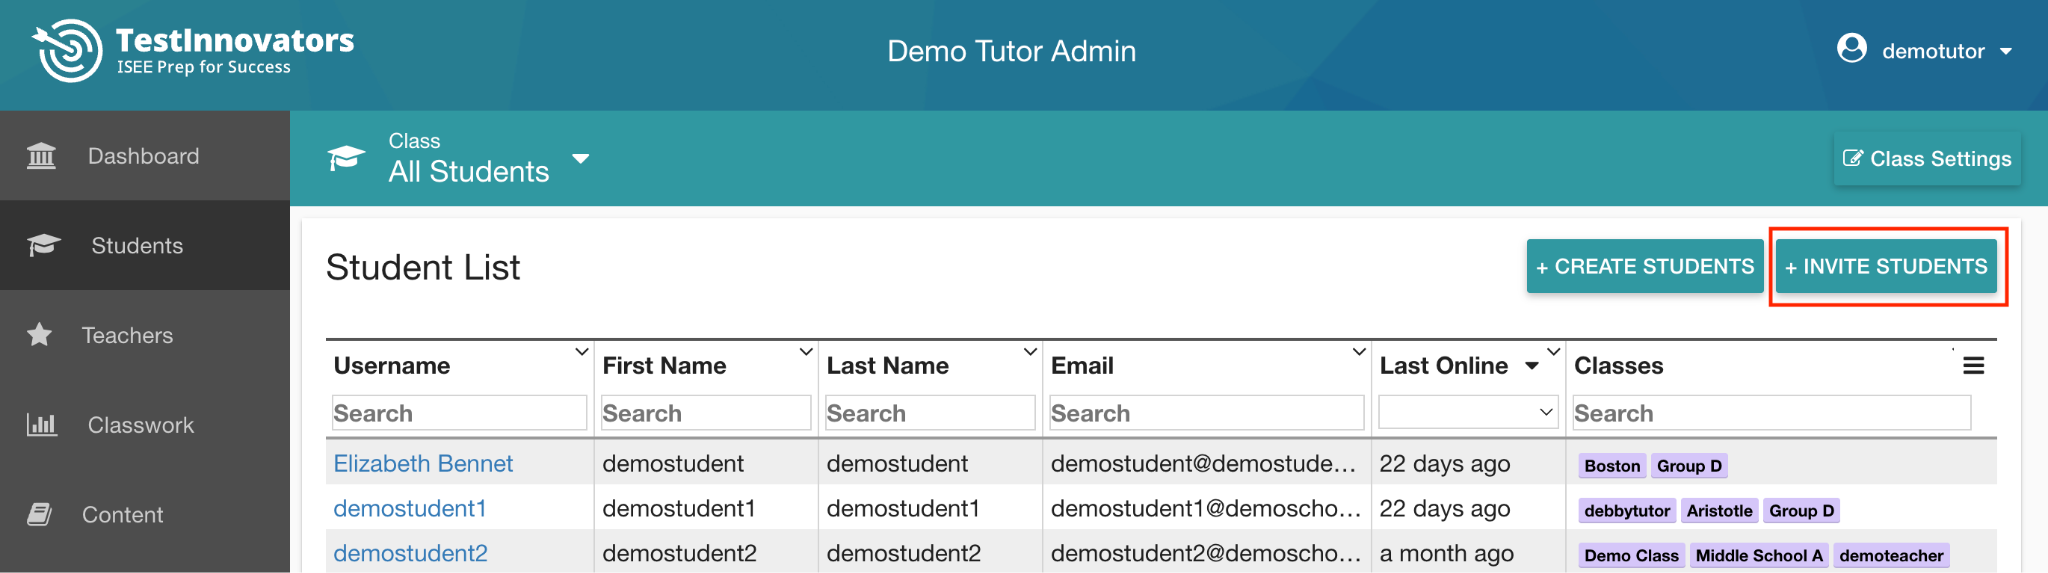Open the table hamburger menu icon
Viewport: 2048px width, 573px height.
1973,366
